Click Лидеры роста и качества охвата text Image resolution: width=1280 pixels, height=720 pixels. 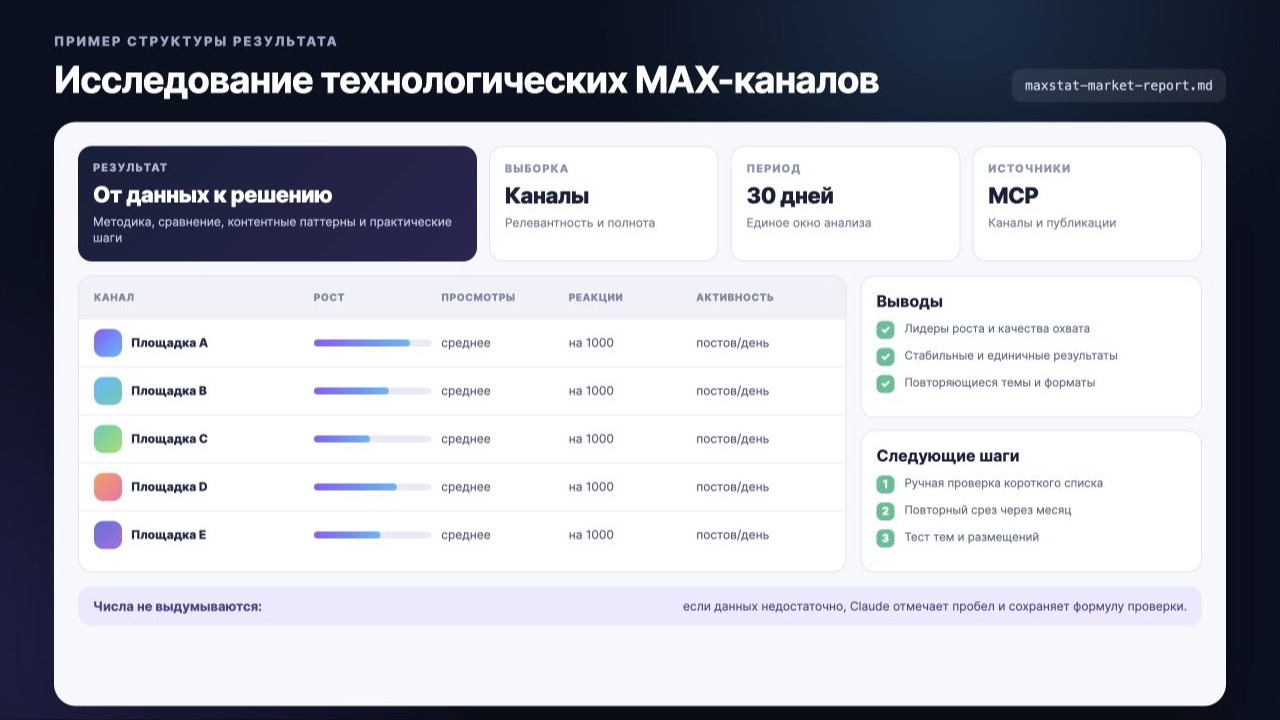[x=997, y=329]
